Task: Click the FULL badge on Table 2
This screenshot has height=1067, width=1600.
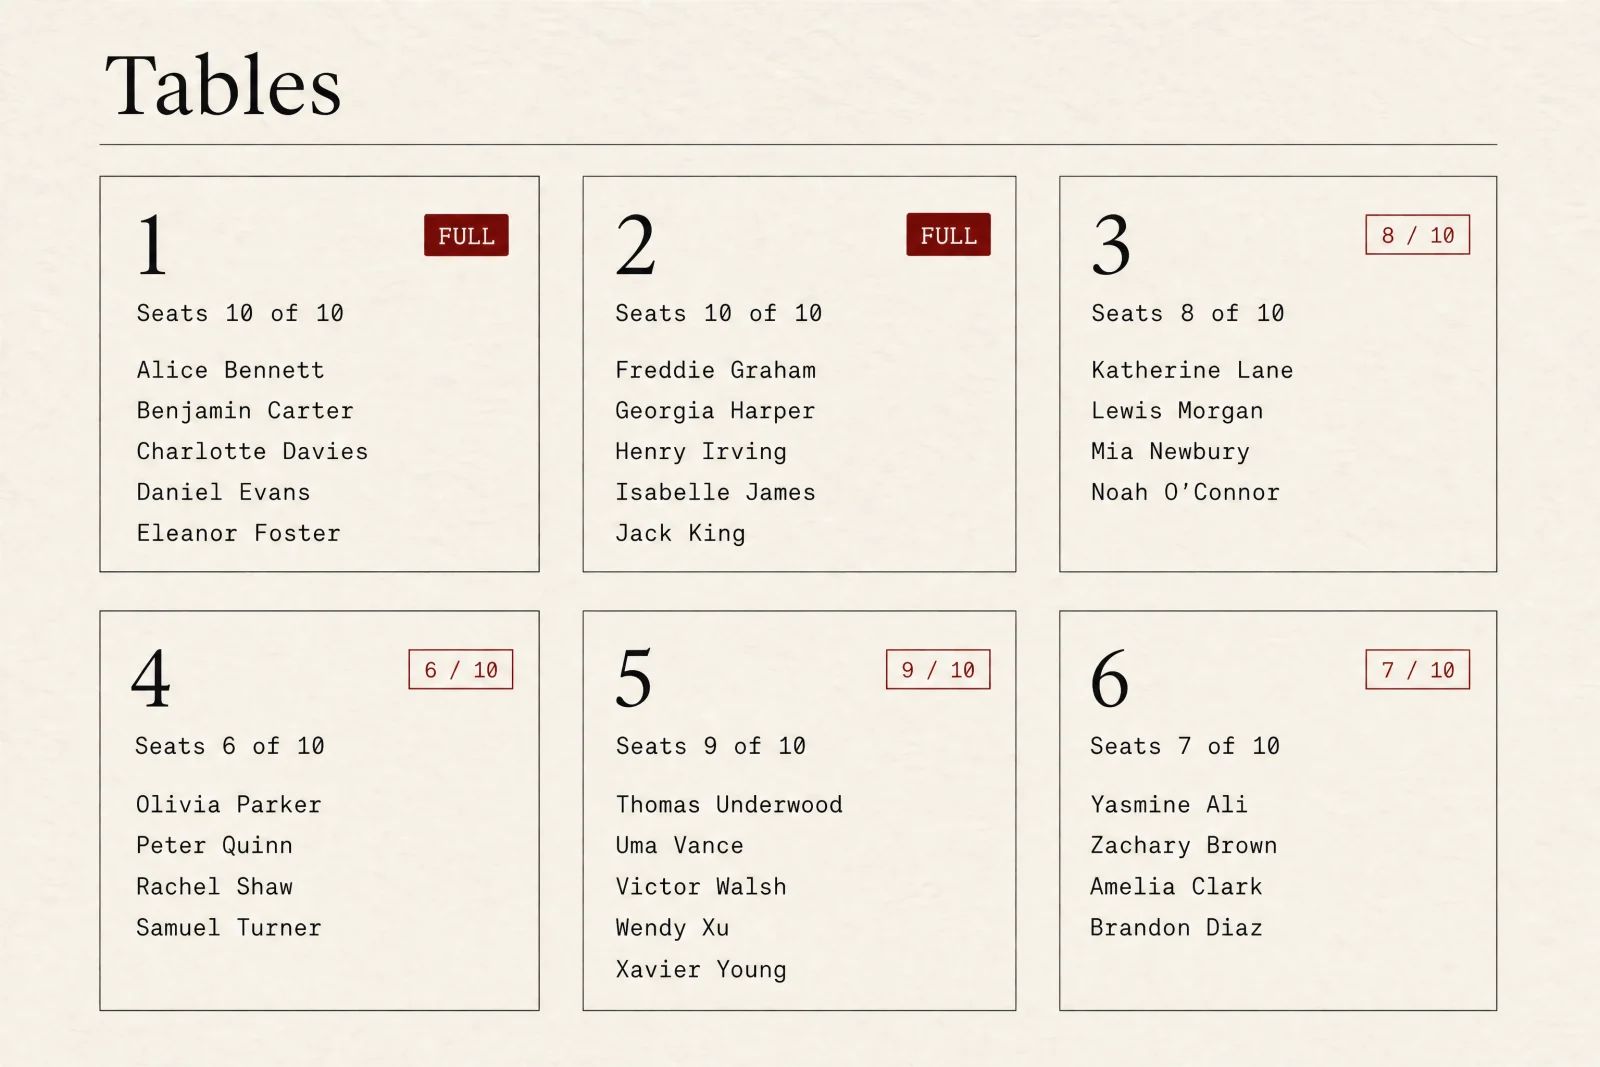Action: tap(948, 235)
